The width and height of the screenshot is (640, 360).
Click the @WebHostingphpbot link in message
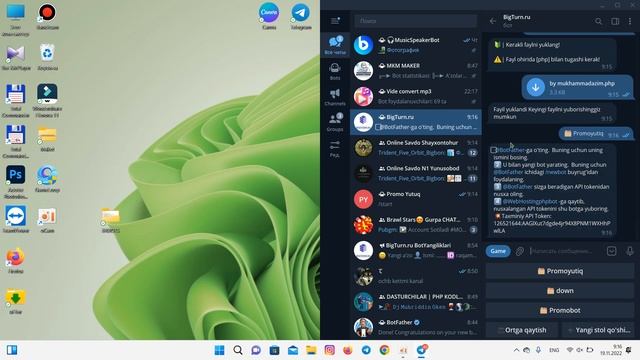[530, 202]
